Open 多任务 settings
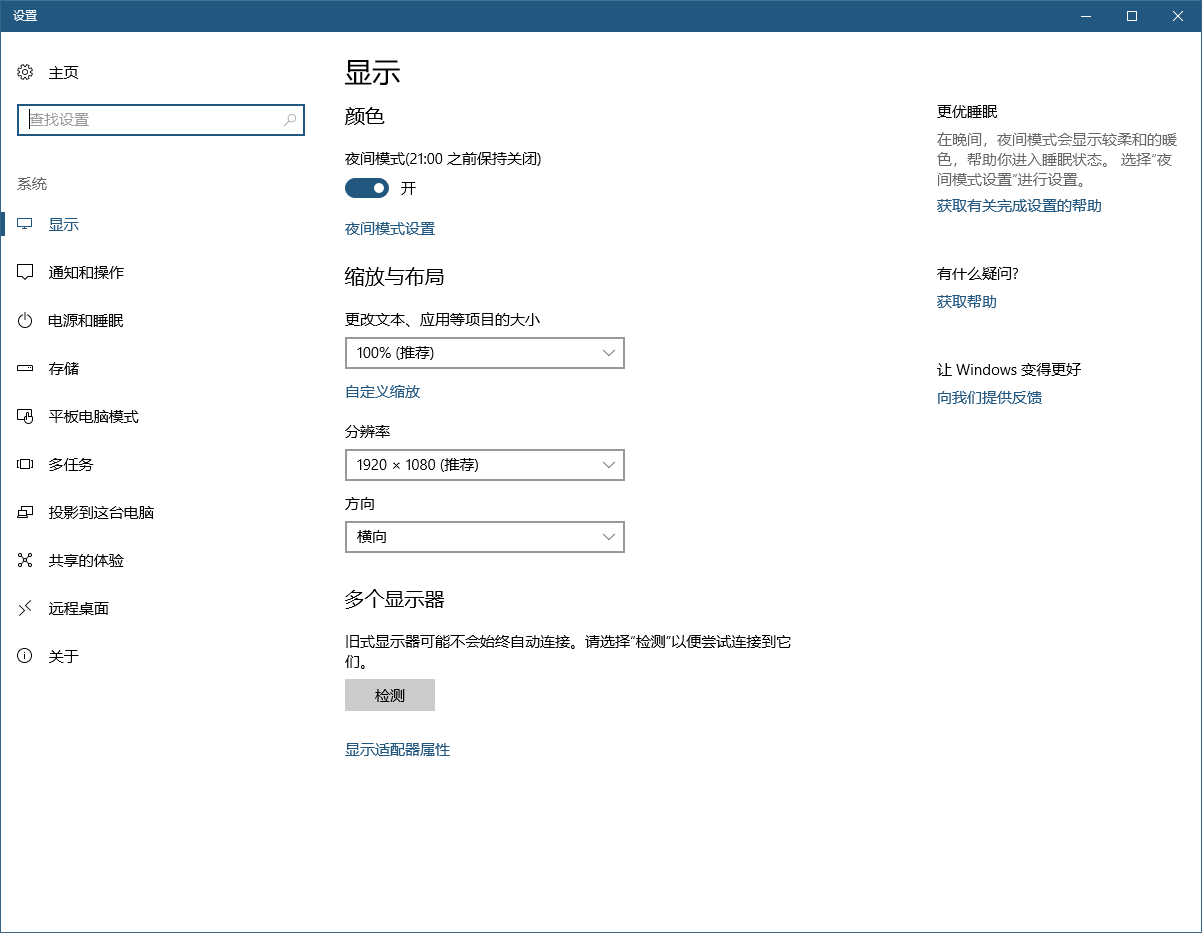Viewport: 1202px width, 933px height. (x=70, y=464)
